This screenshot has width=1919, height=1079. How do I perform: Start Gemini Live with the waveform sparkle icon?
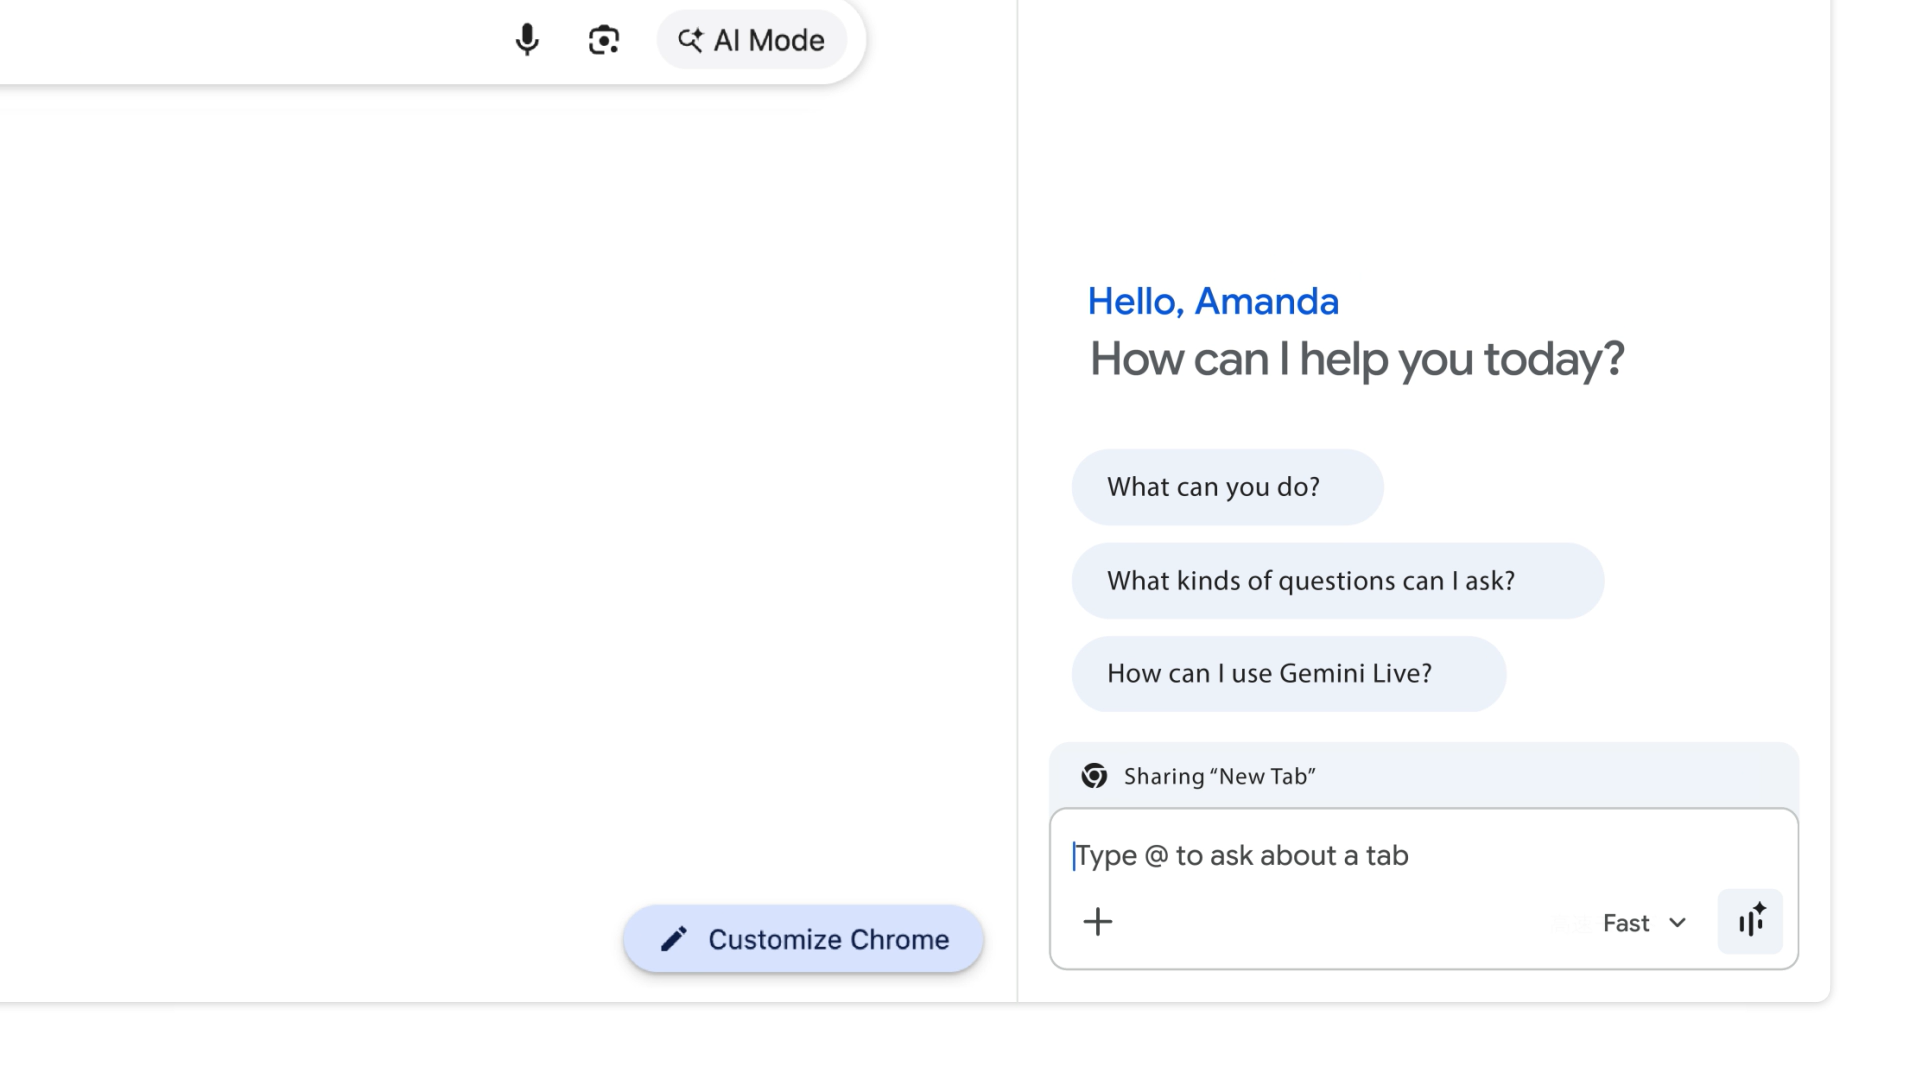coord(1750,921)
